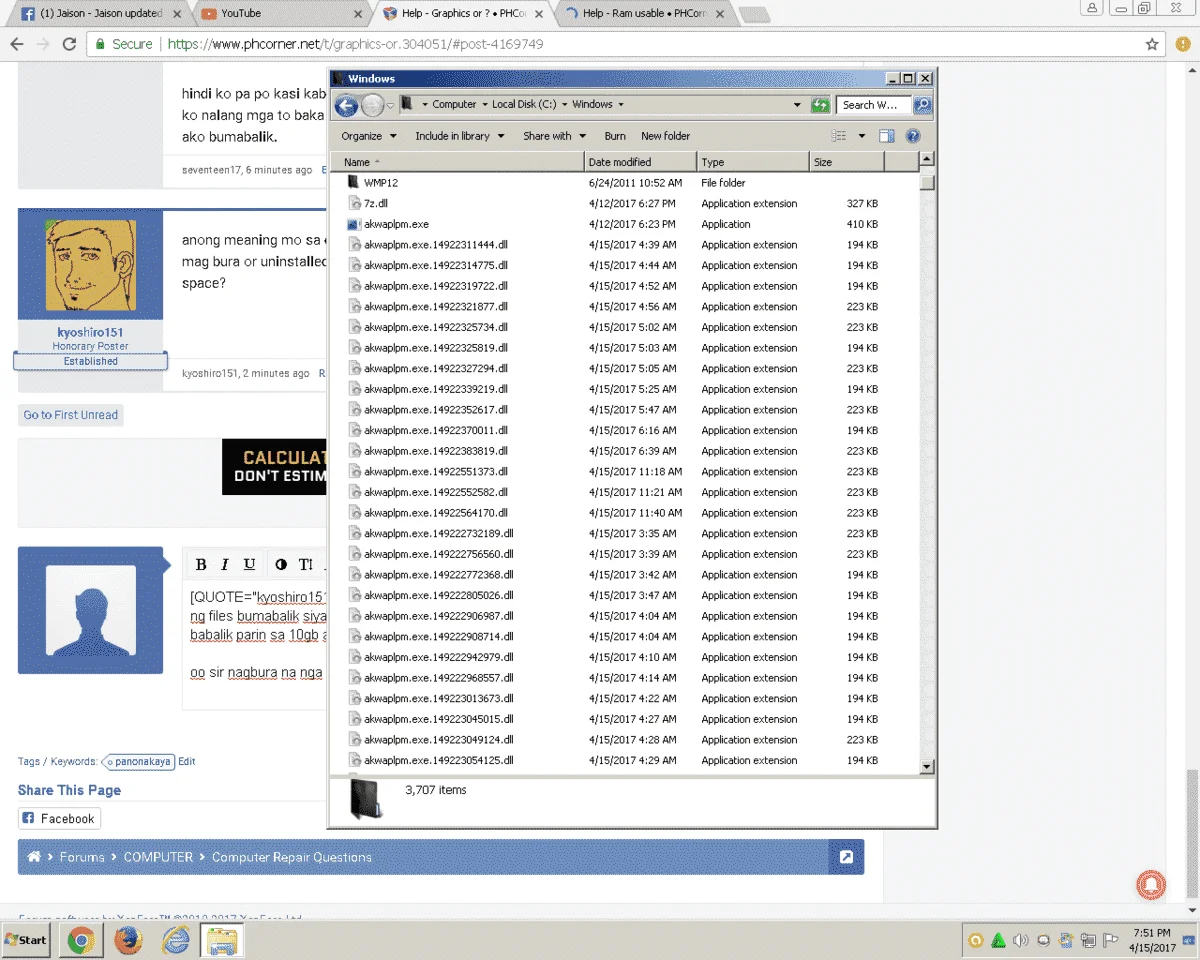
Task: Click the Chrome address bar URL
Action: [356, 44]
